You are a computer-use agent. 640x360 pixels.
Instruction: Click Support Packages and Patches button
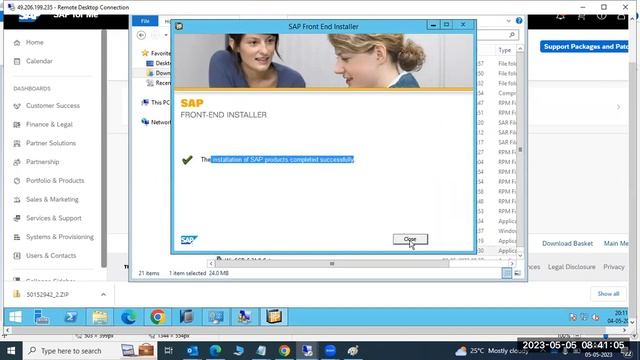584,47
